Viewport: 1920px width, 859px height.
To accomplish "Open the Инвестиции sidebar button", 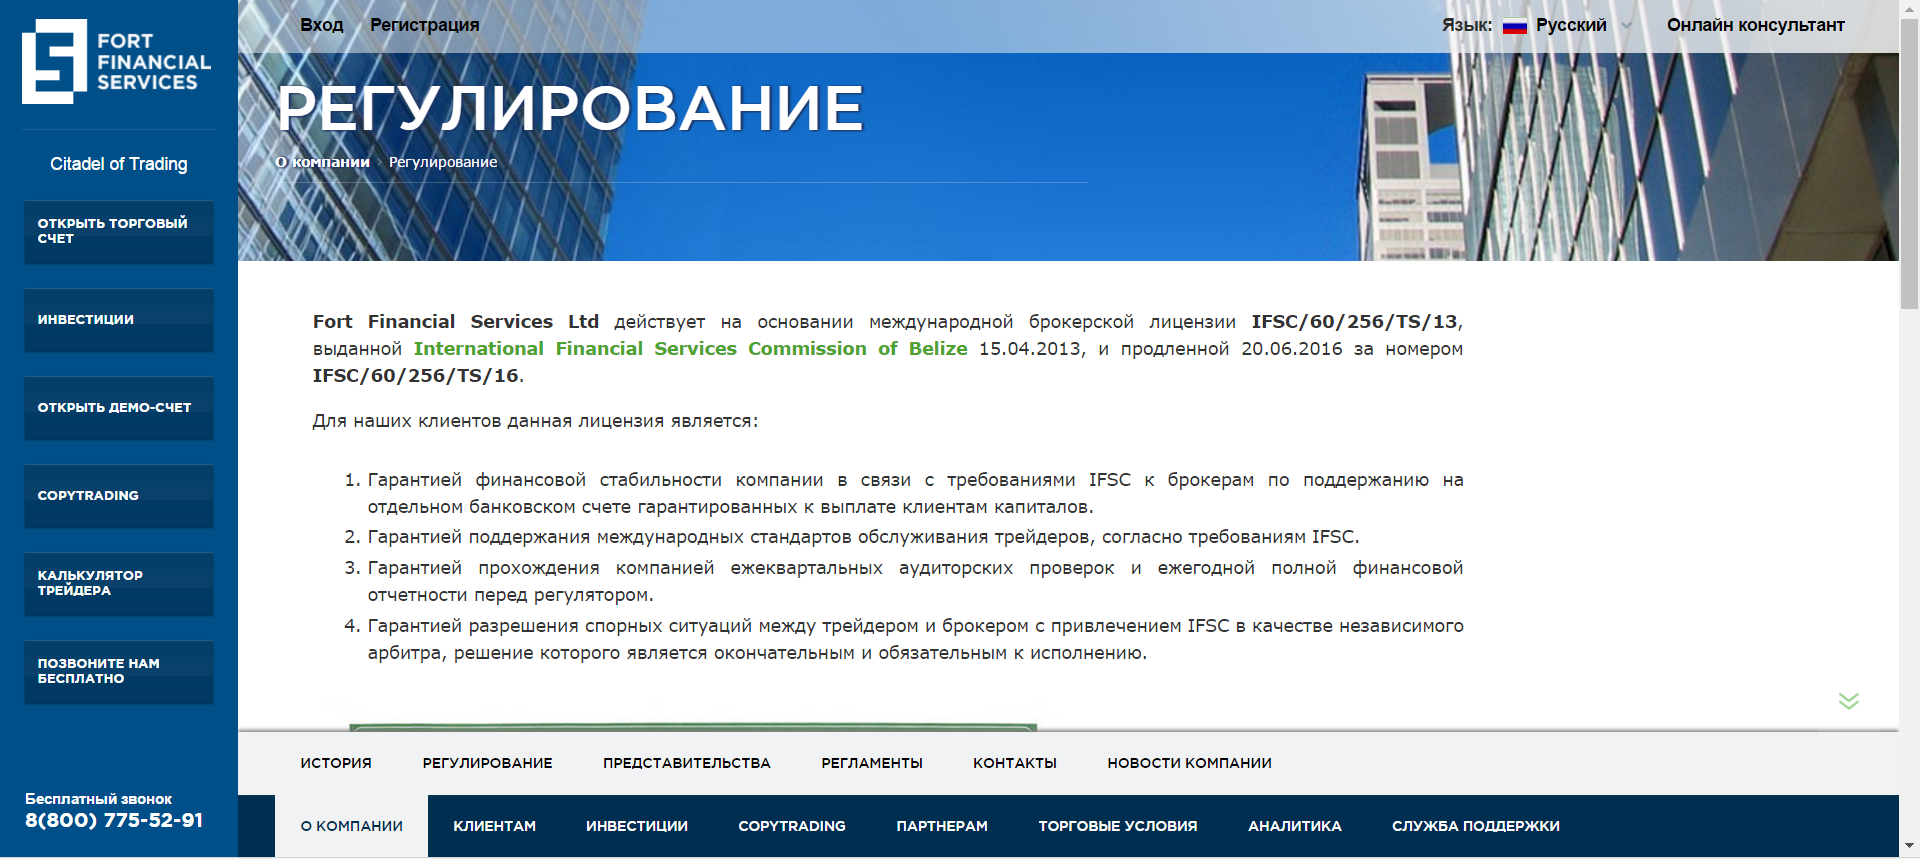I will [x=119, y=320].
